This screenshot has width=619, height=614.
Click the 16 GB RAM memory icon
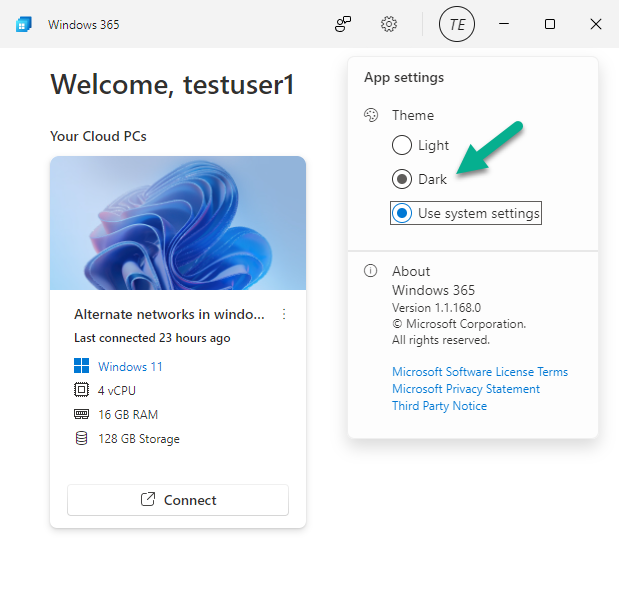81,414
